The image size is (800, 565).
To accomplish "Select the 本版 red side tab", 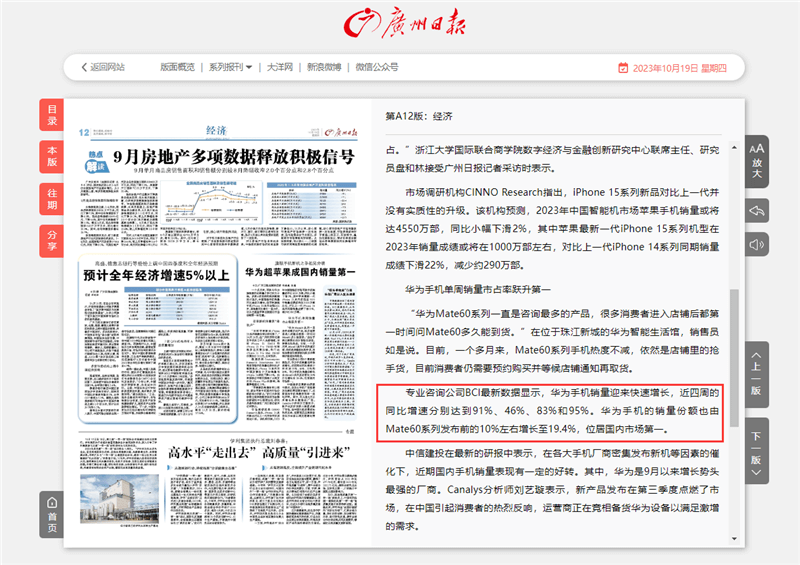I will click(x=52, y=155).
